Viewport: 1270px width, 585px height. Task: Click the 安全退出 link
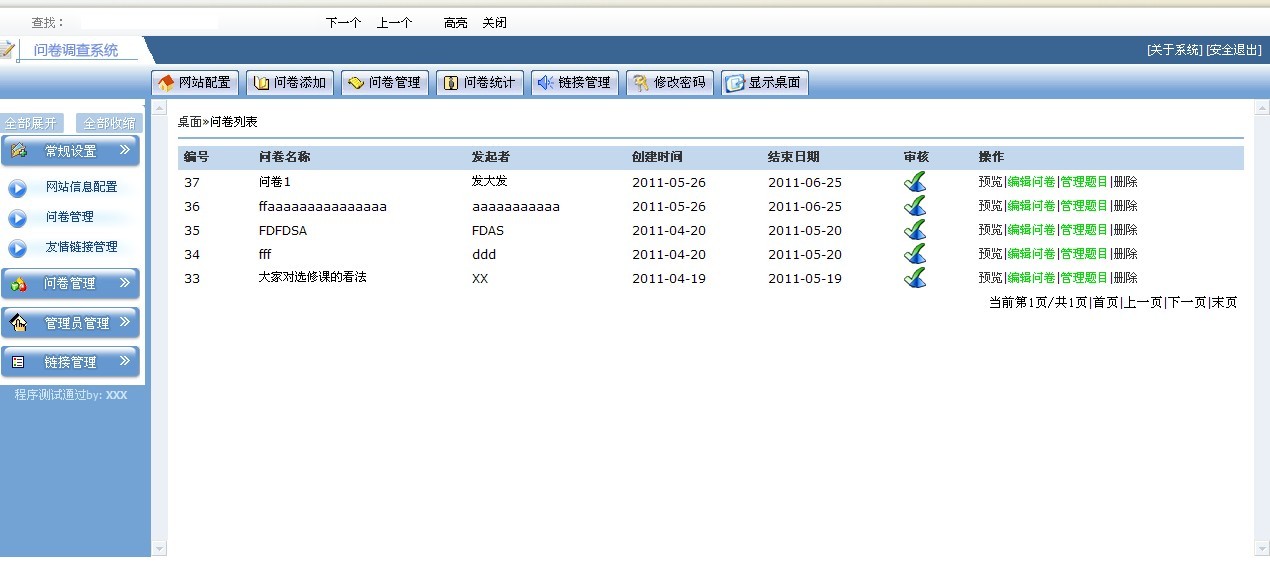[1234, 50]
